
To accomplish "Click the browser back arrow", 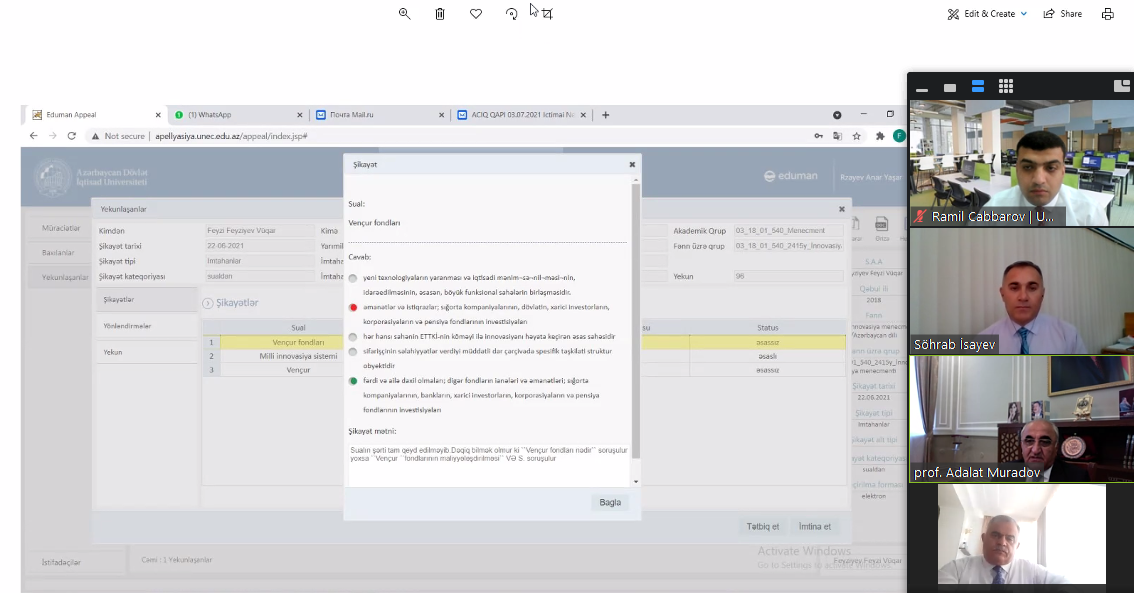I will click(x=33, y=135).
